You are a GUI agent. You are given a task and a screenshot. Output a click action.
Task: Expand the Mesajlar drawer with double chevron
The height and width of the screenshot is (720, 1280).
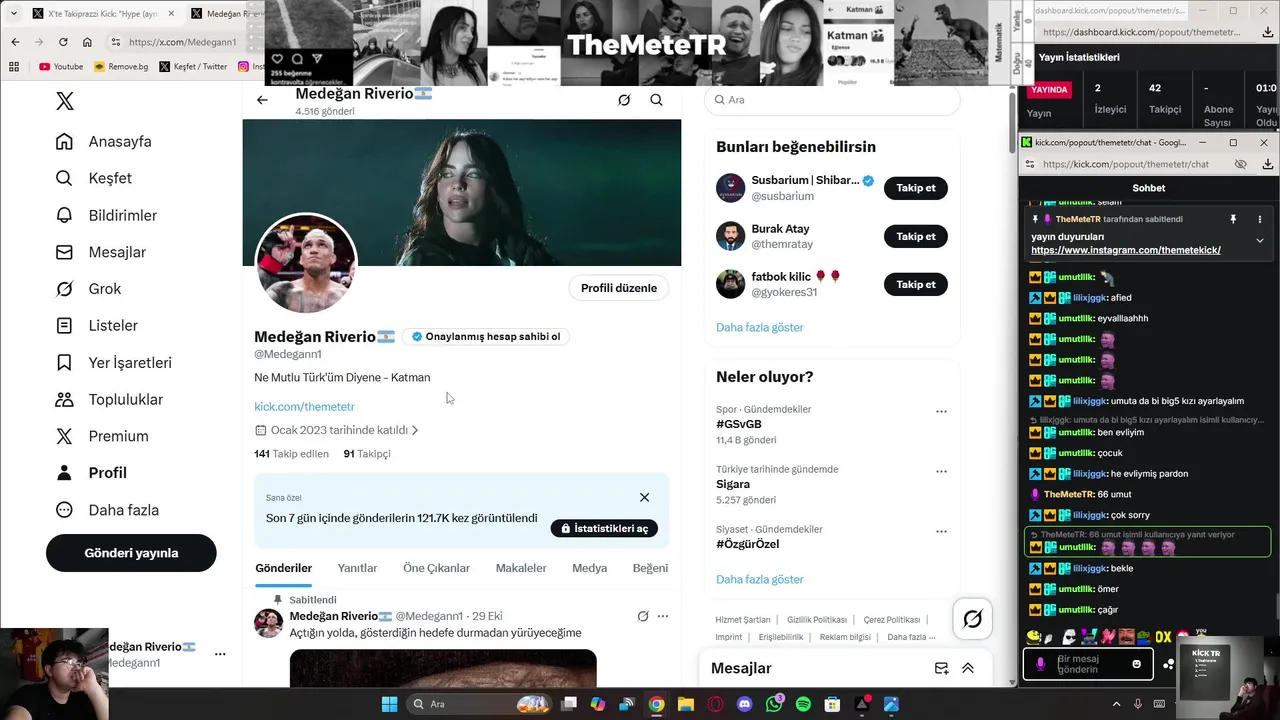[968, 668]
